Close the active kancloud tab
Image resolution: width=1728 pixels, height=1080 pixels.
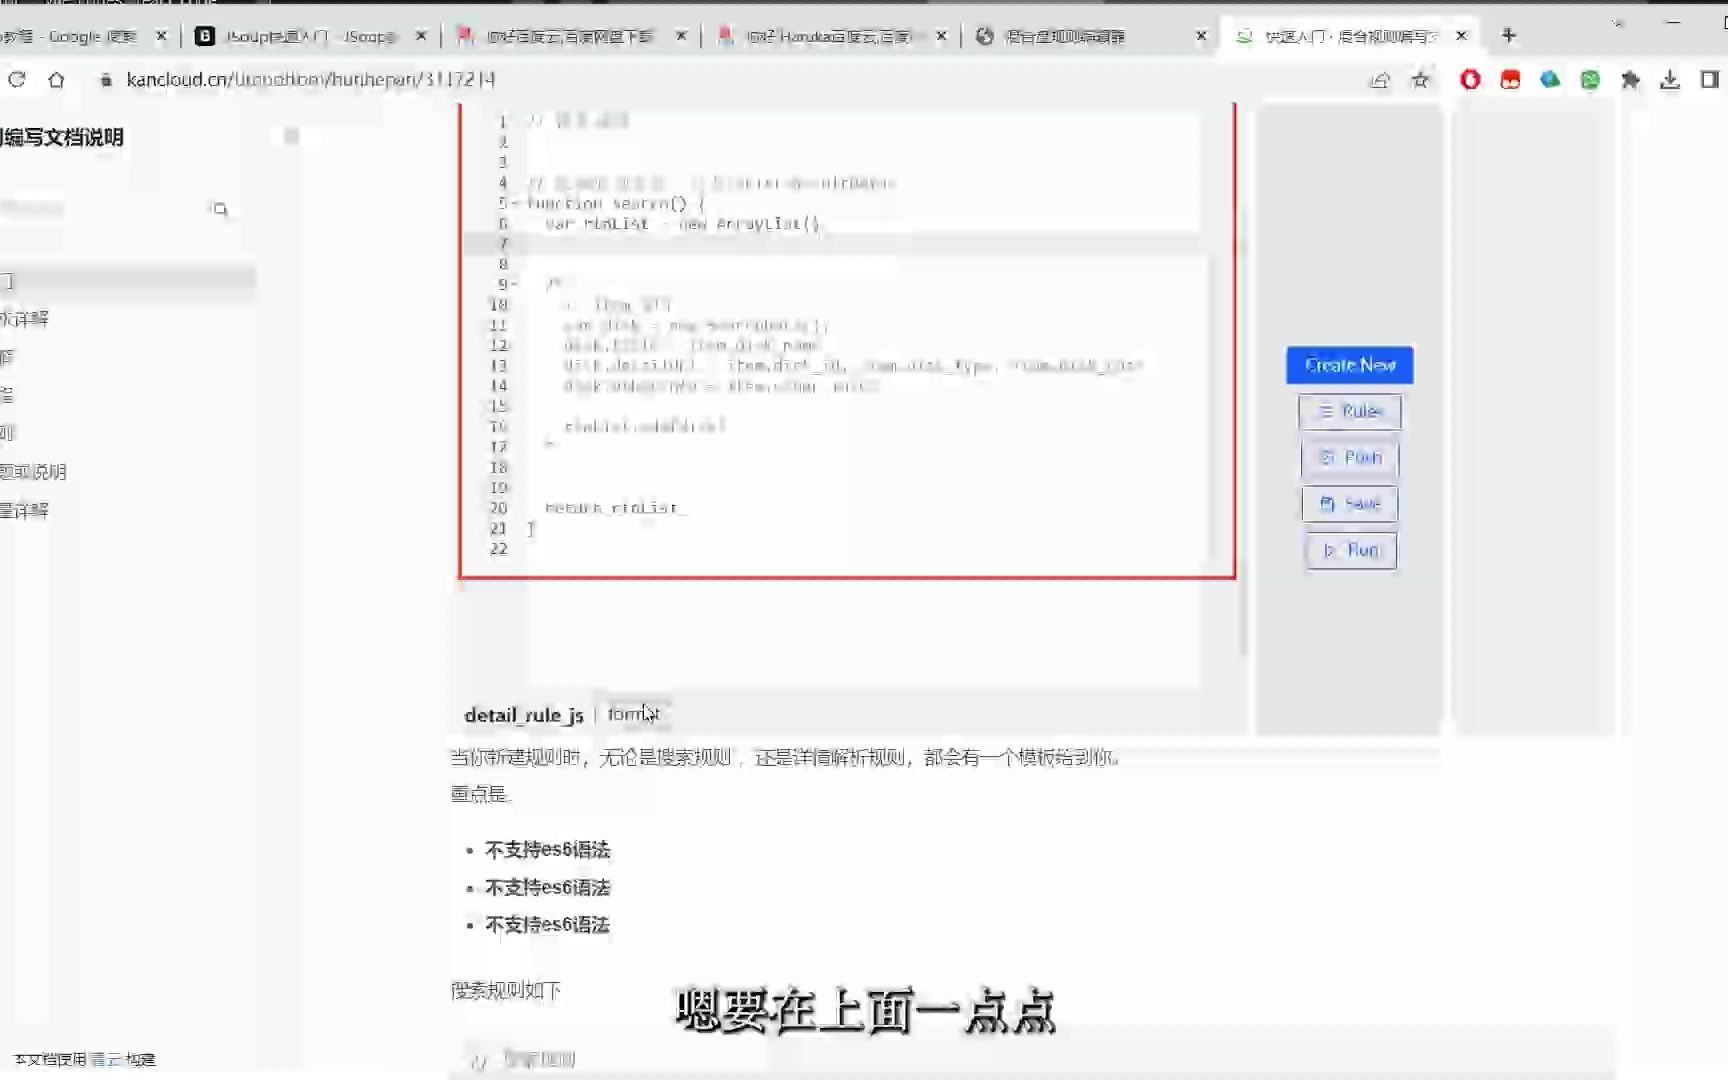click(1461, 36)
